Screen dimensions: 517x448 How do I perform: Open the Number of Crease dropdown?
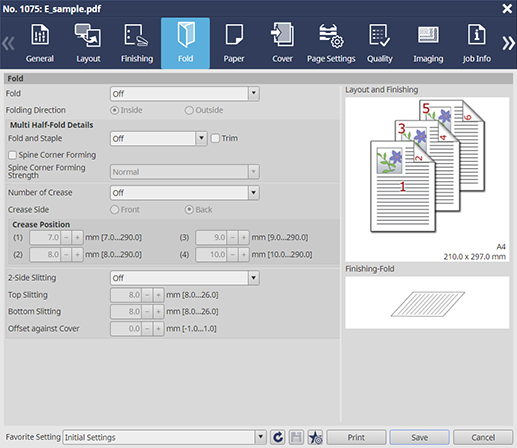185,193
